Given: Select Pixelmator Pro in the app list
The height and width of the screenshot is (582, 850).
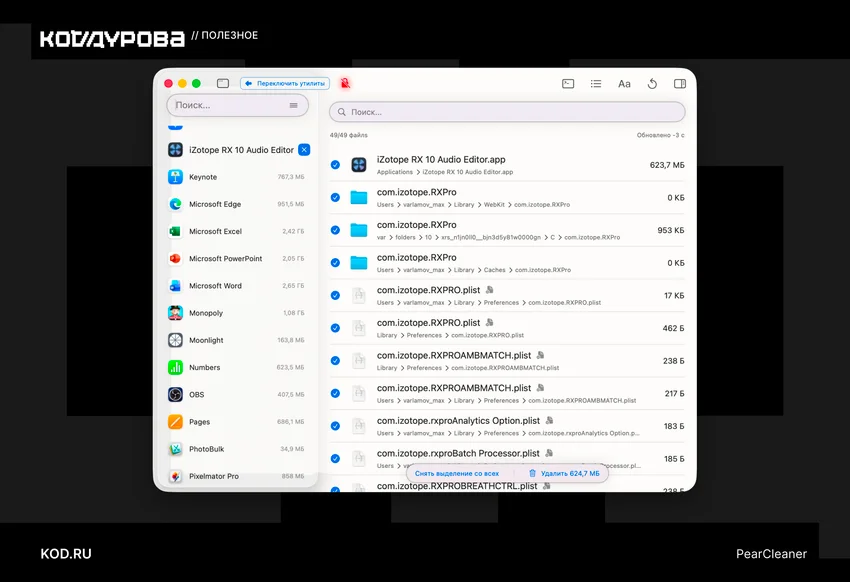Looking at the screenshot, I should (237, 476).
